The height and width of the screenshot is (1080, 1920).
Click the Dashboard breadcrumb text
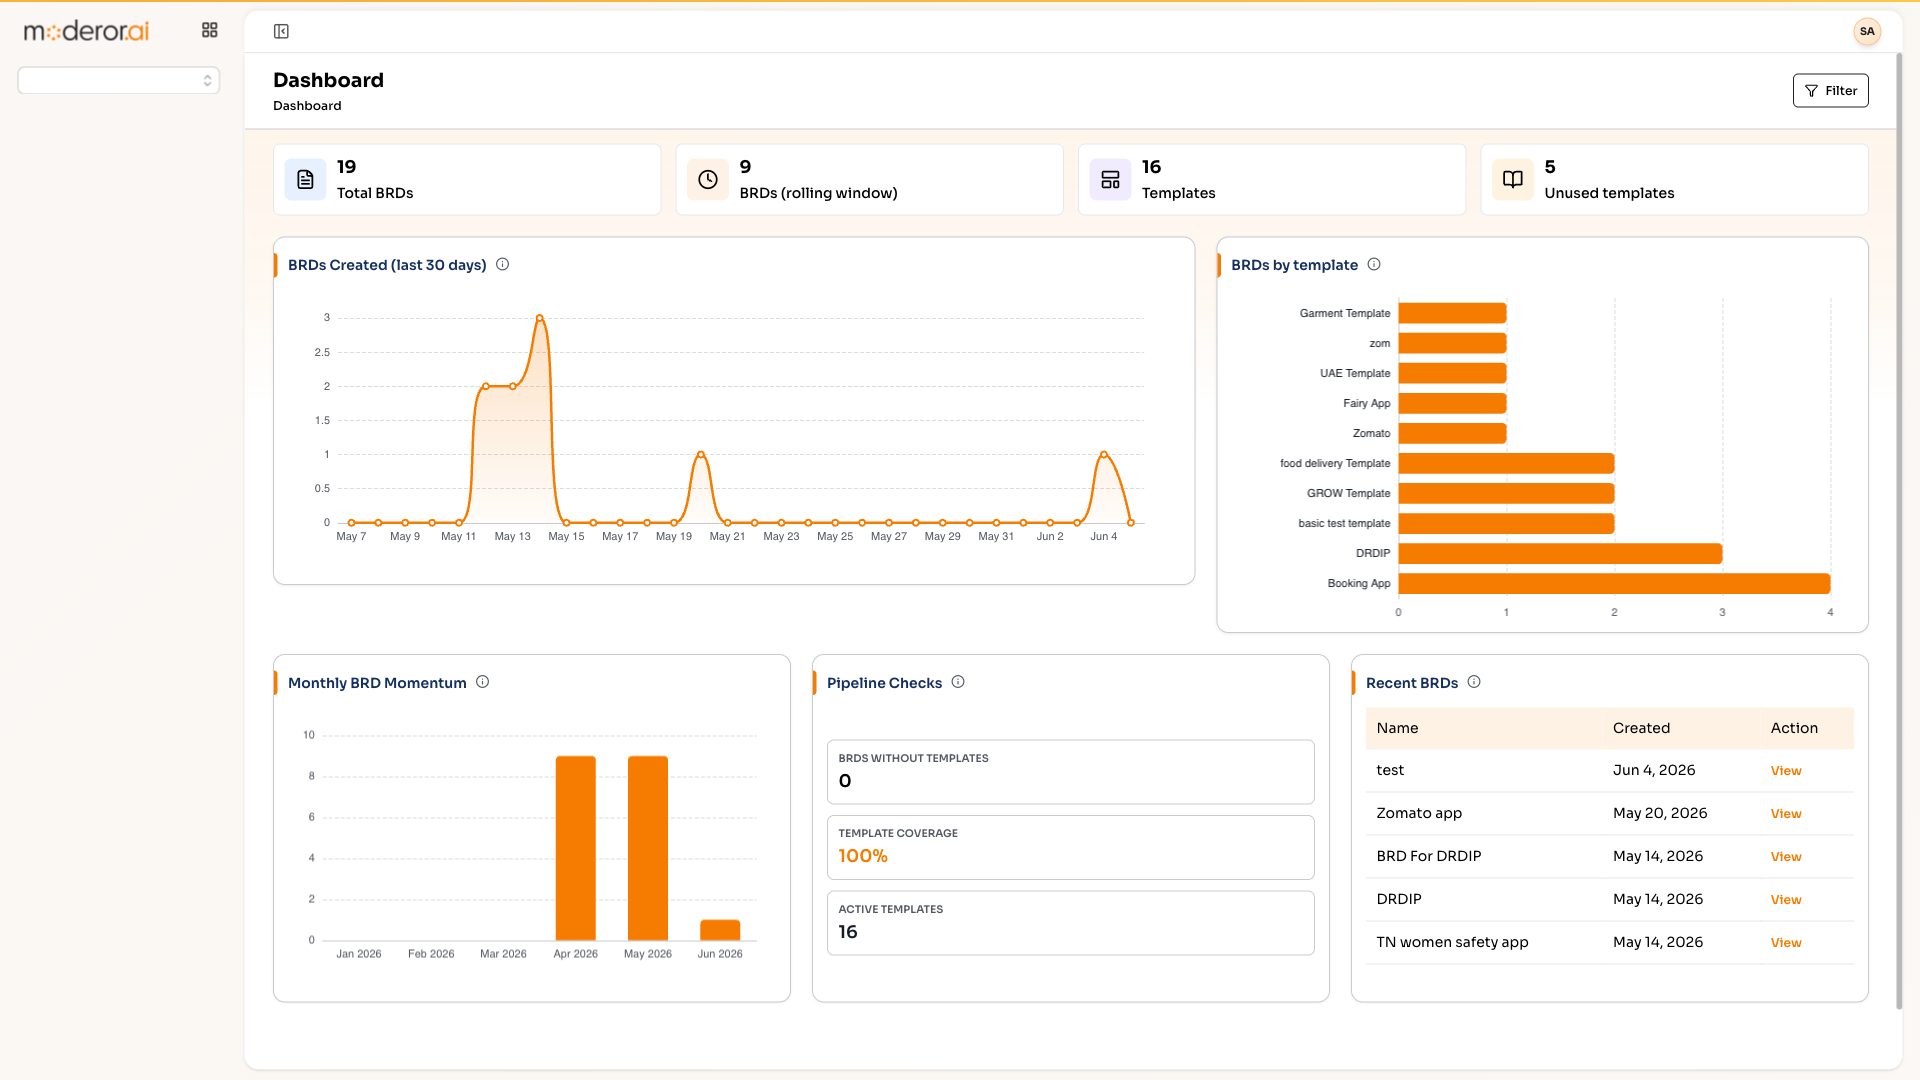pos(307,106)
